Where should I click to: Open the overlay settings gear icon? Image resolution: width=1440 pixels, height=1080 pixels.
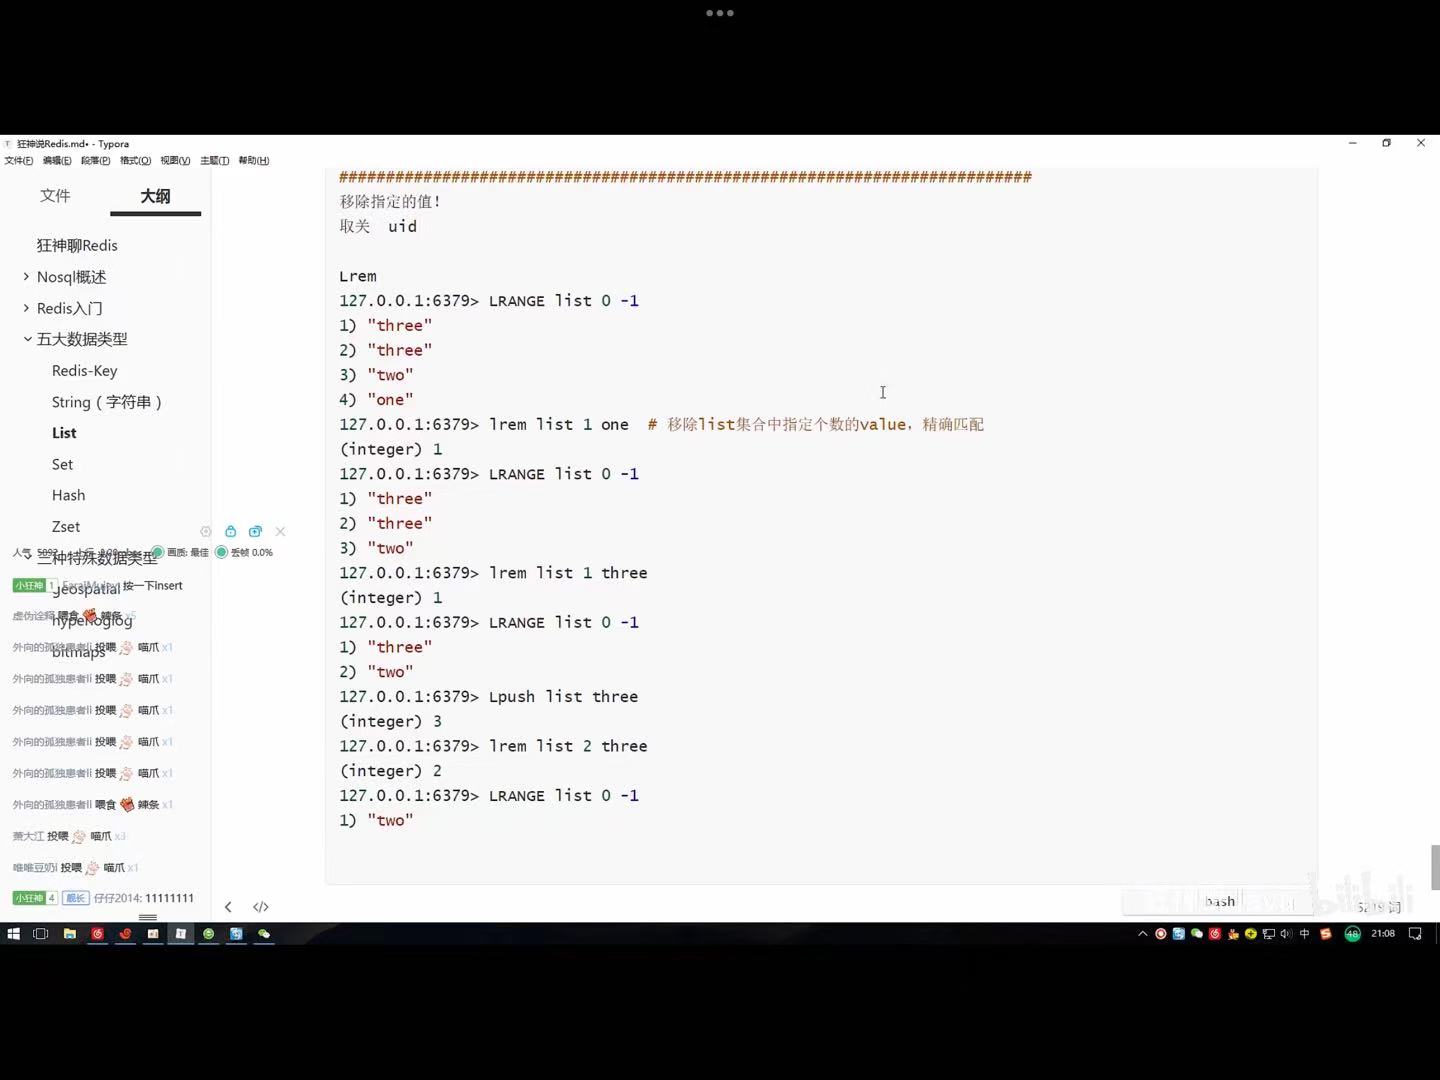coord(206,531)
